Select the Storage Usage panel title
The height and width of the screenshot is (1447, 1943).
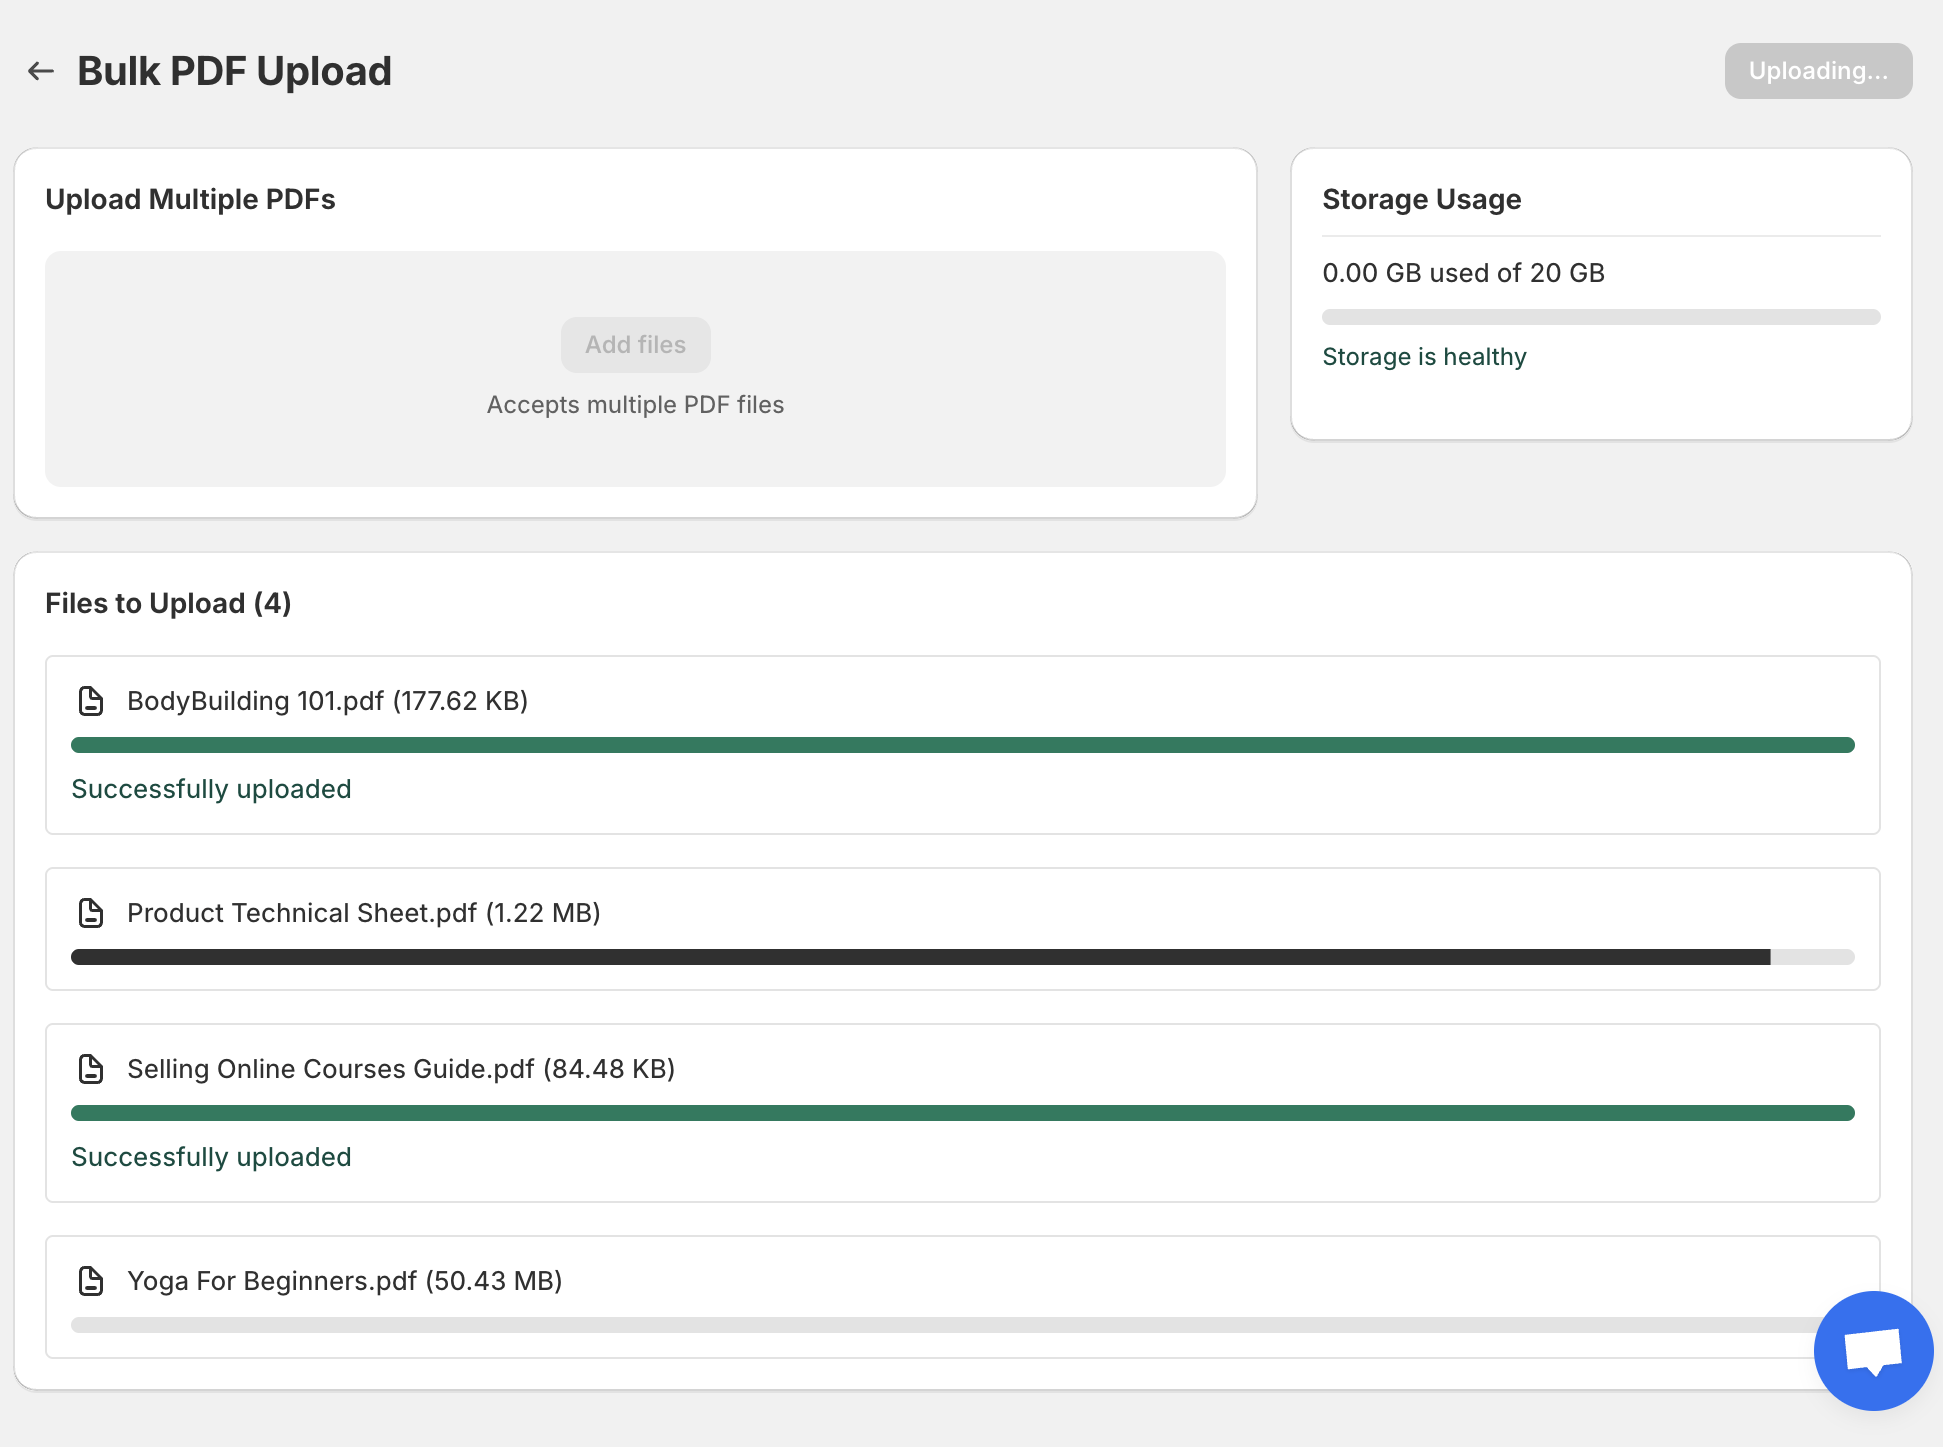1422,199
